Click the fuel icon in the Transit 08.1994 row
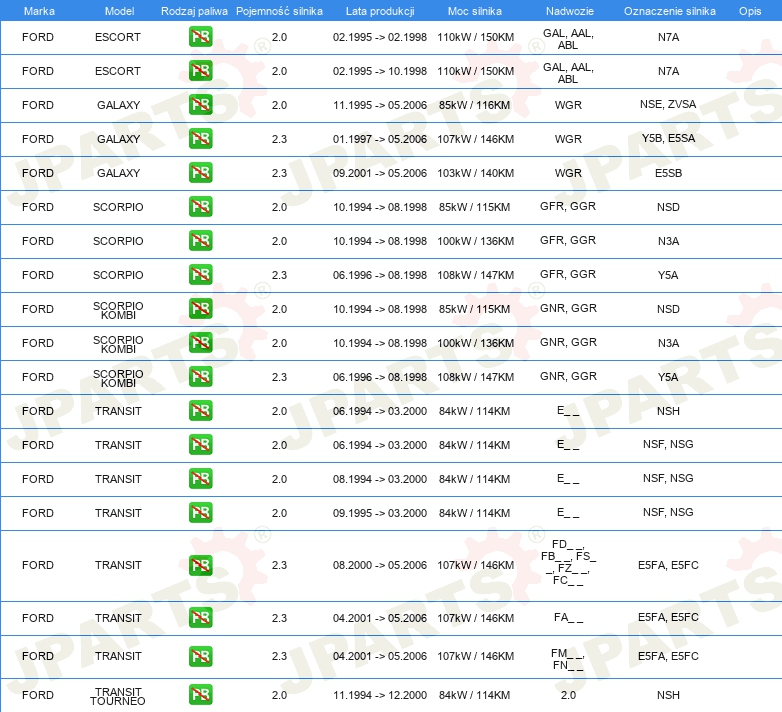Image resolution: width=782 pixels, height=712 pixels. pos(200,478)
